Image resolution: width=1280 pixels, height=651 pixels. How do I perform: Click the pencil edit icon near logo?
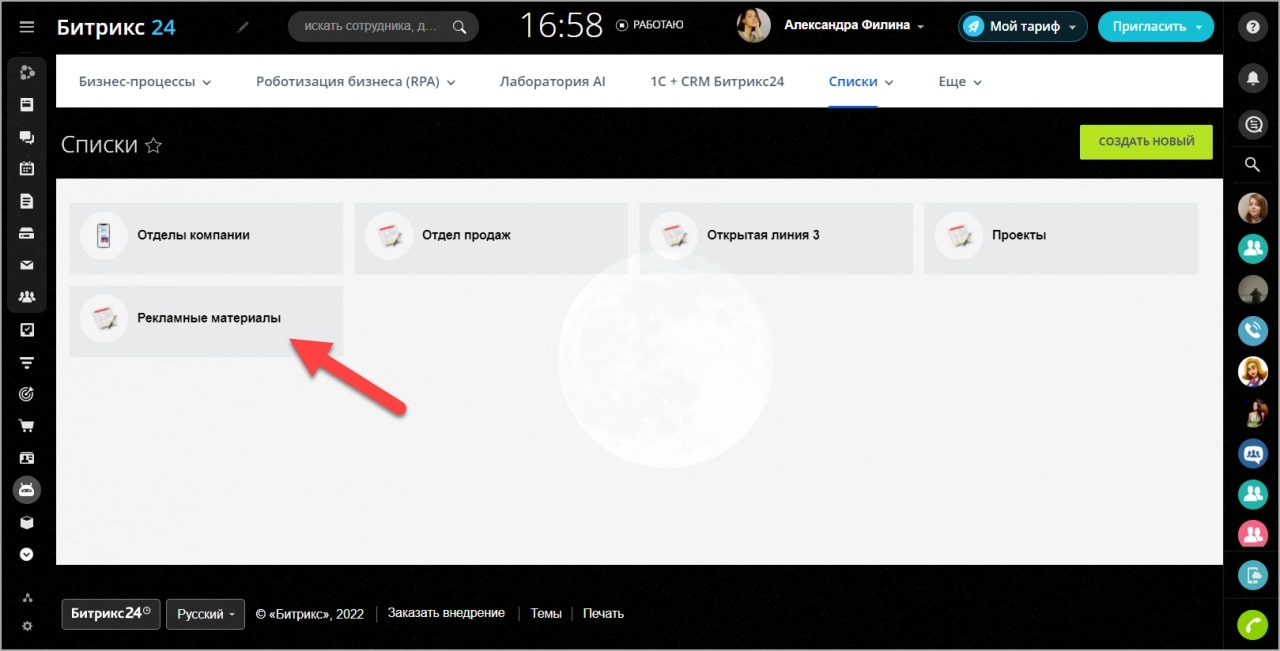click(243, 27)
